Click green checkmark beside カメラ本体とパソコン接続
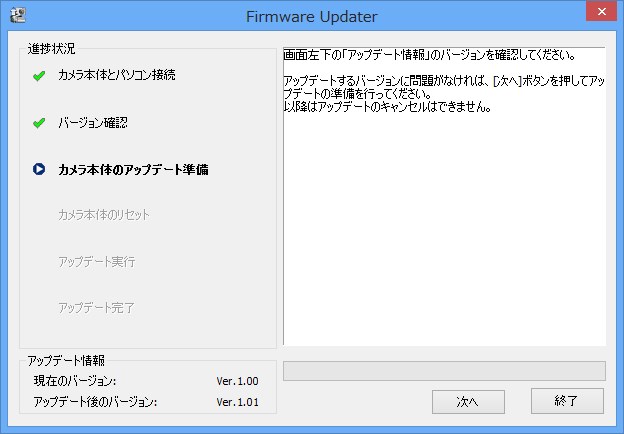 39,76
